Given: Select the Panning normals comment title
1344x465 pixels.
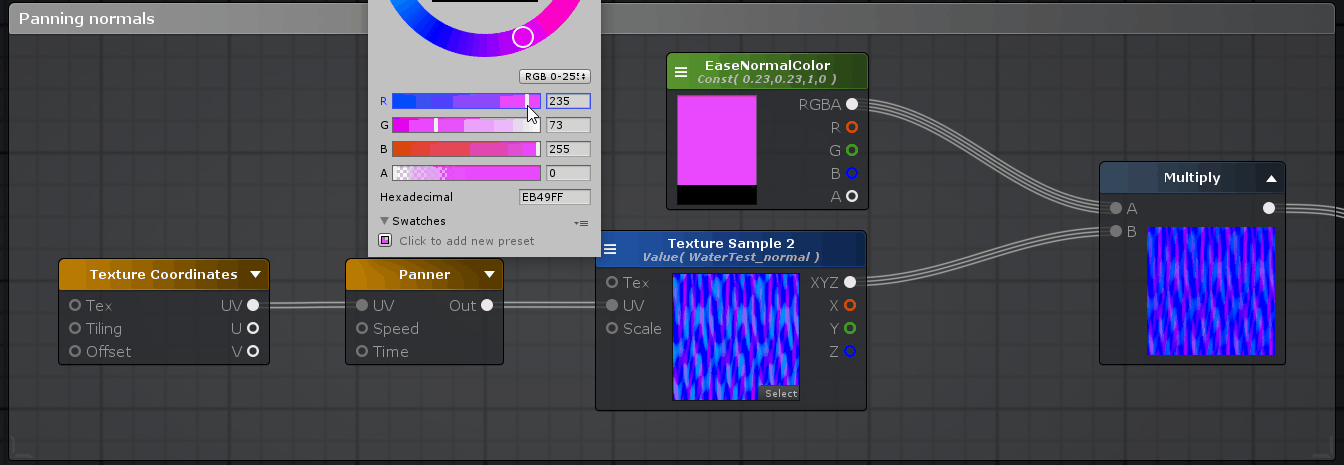Looking at the screenshot, I should pos(87,19).
